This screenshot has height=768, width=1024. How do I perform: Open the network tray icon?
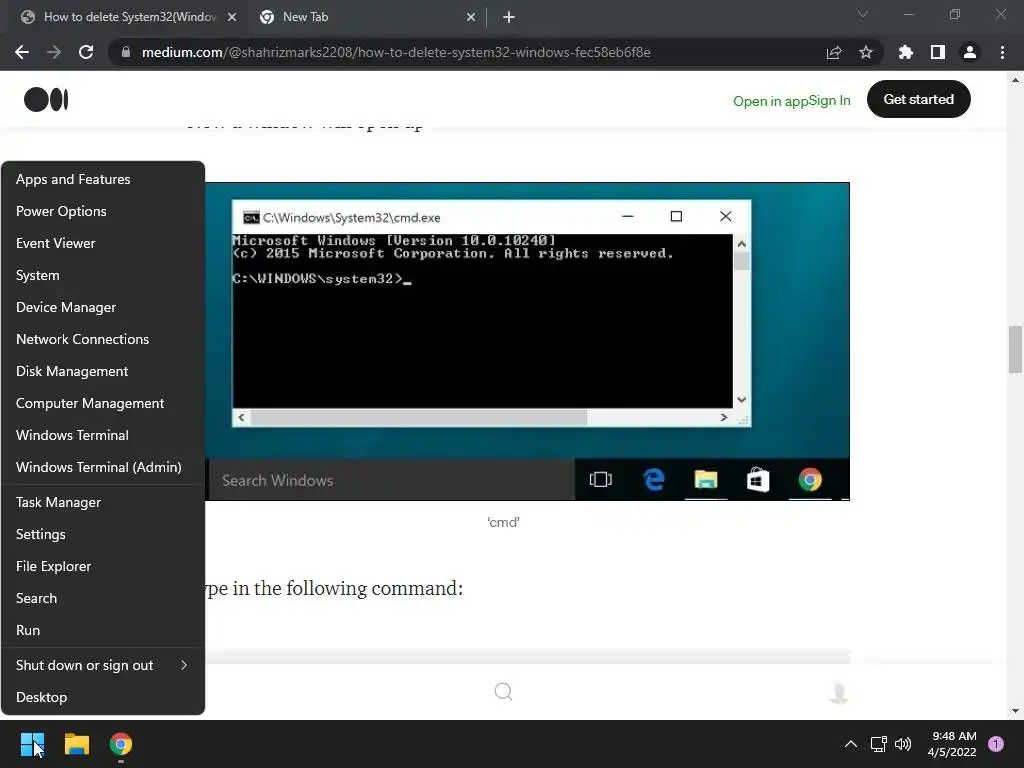pyautogui.click(x=878, y=744)
